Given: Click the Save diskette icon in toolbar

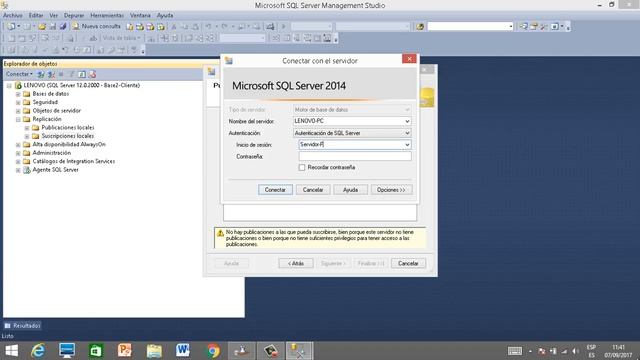Looking at the screenshot, I should [53, 27].
